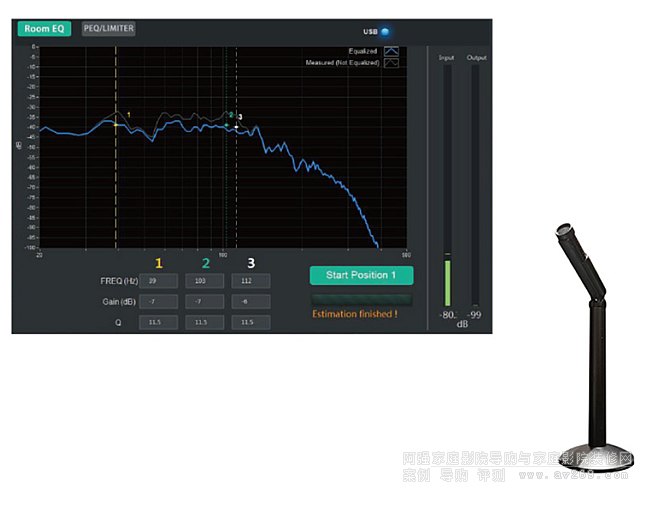Select filter 3 FREQ field showing 112
This screenshot has width=650, height=506.
click(251, 281)
